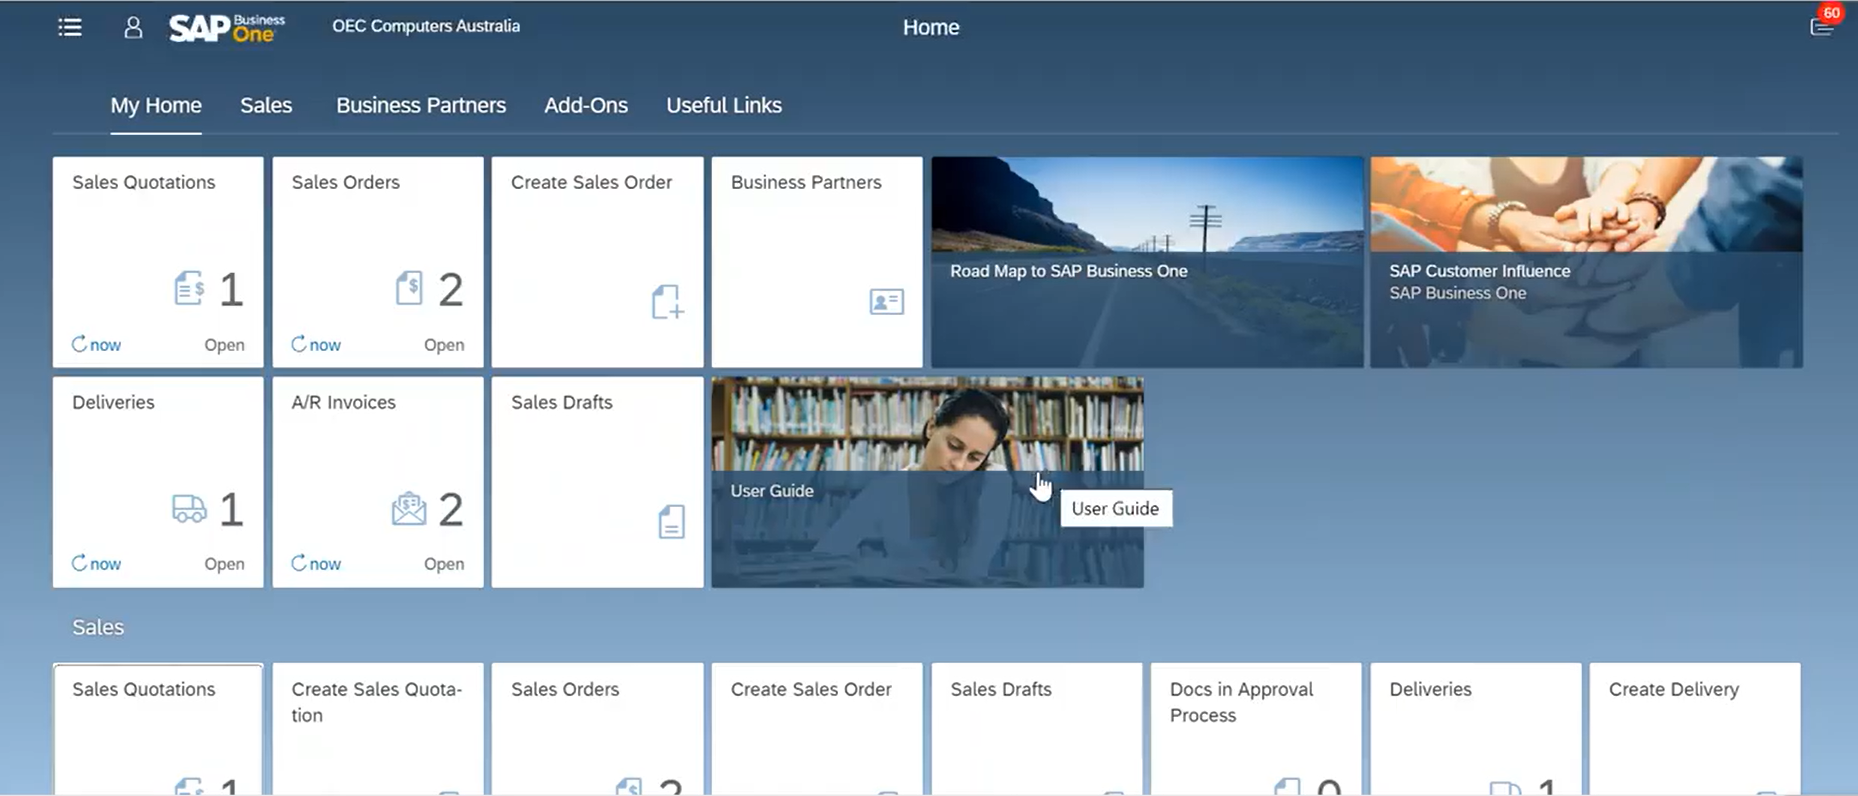The image size is (1858, 796).
Task: Click the Home page title
Action: (x=931, y=27)
